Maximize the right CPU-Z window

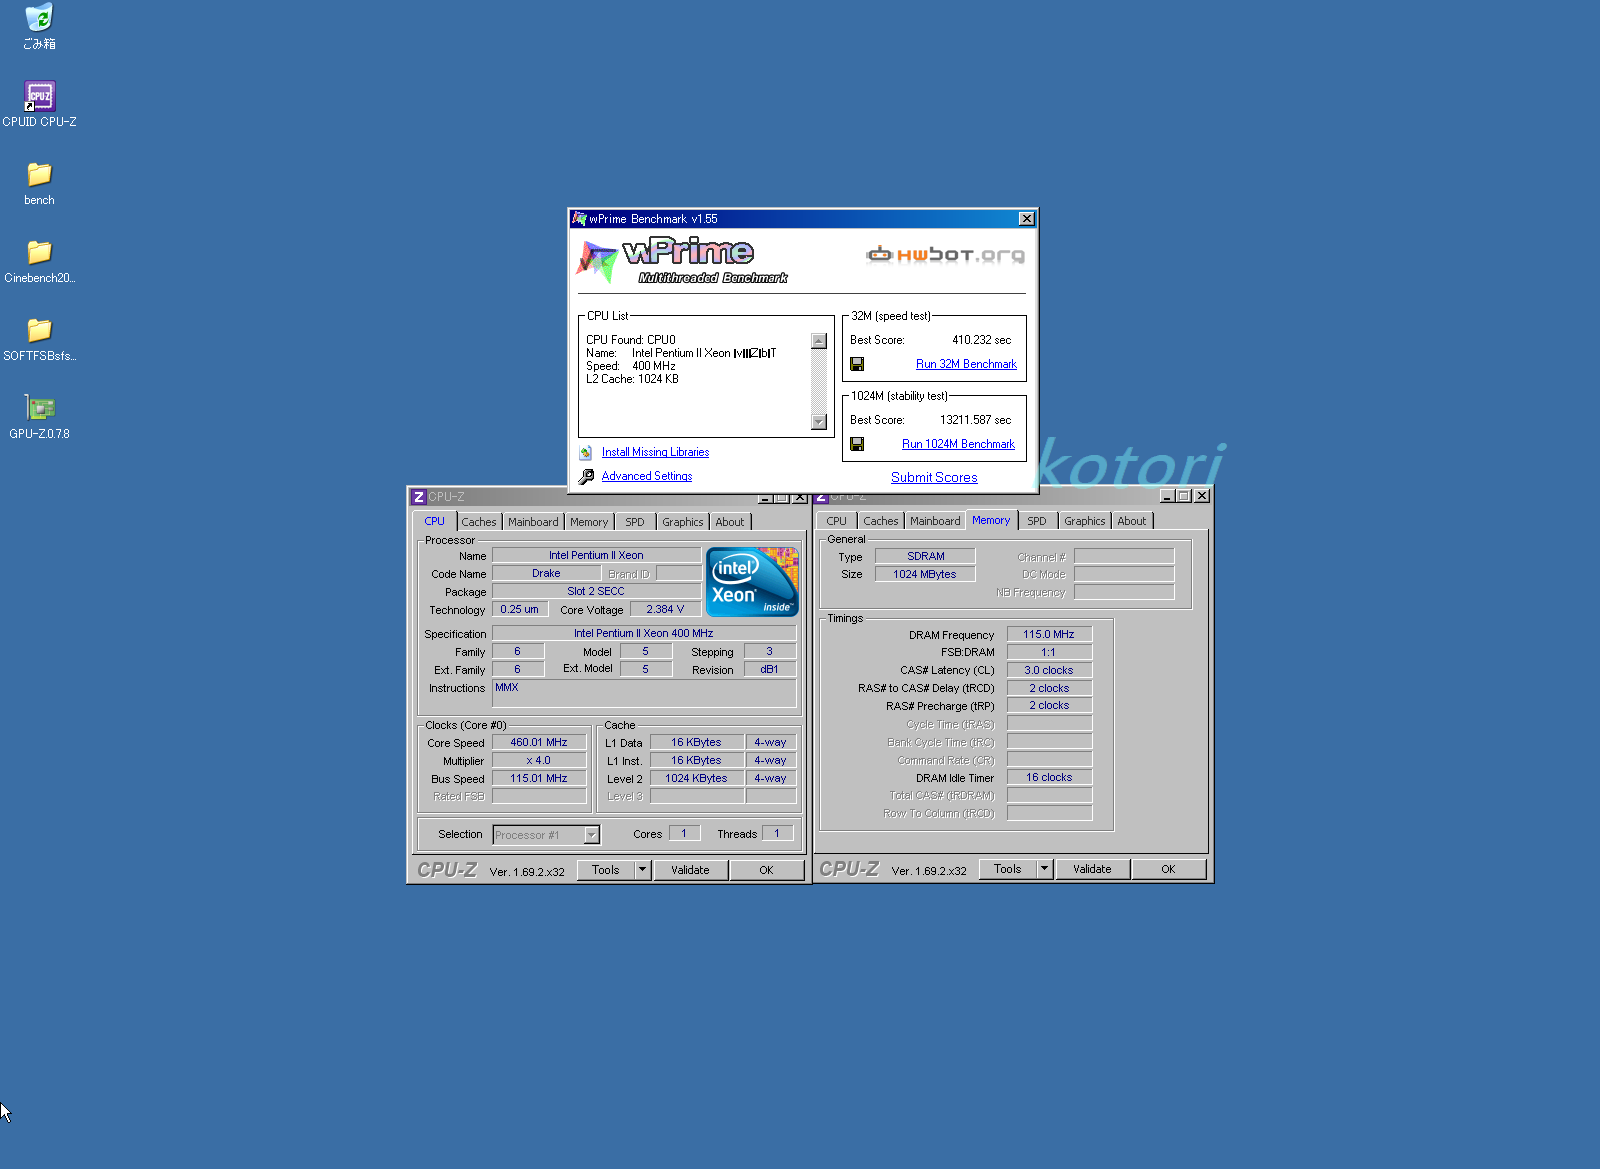(1184, 496)
